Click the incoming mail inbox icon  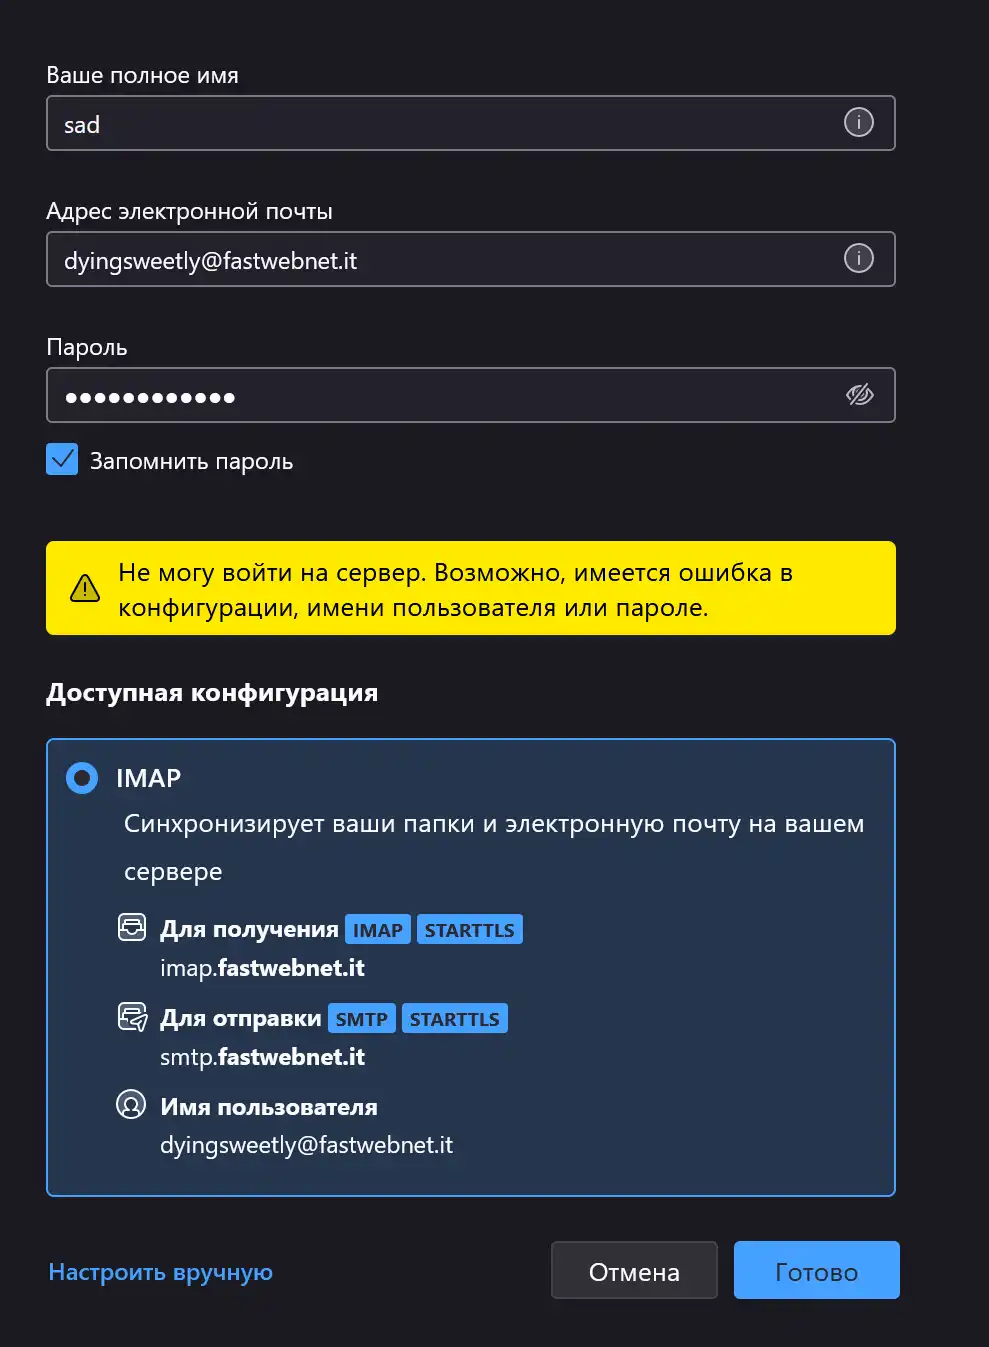pos(132,928)
